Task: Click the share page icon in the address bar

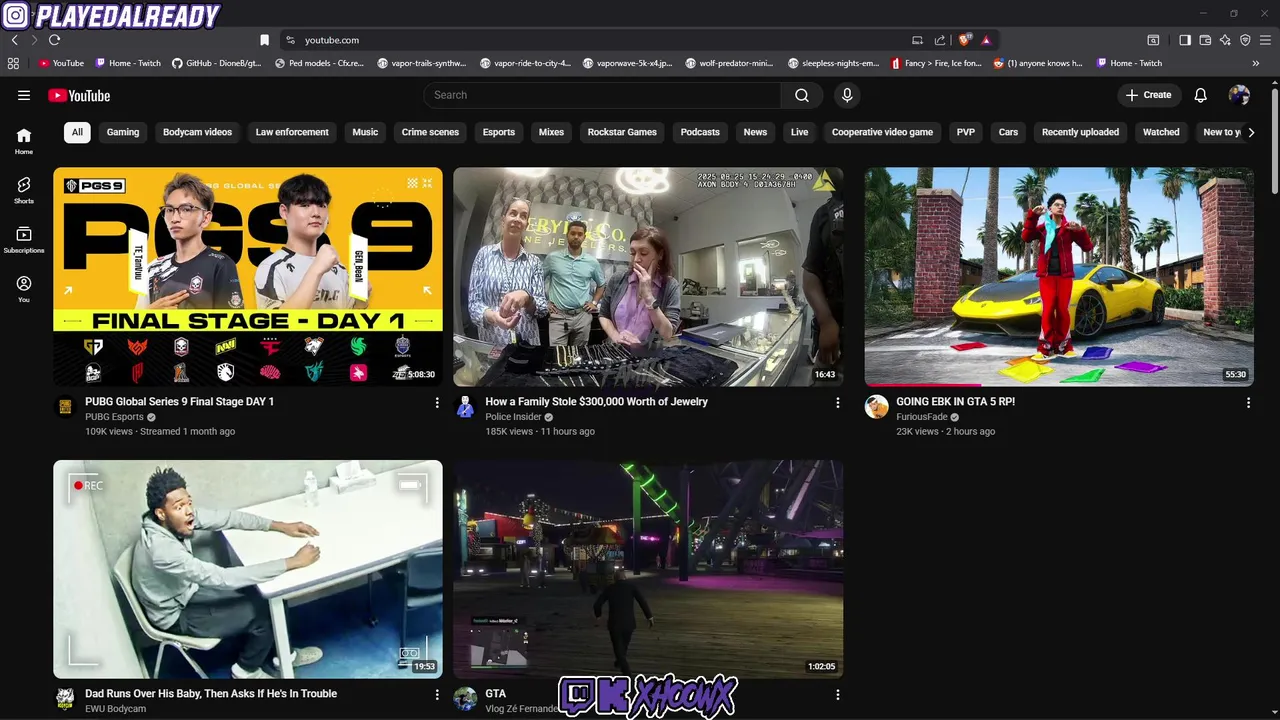Action: pos(940,40)
